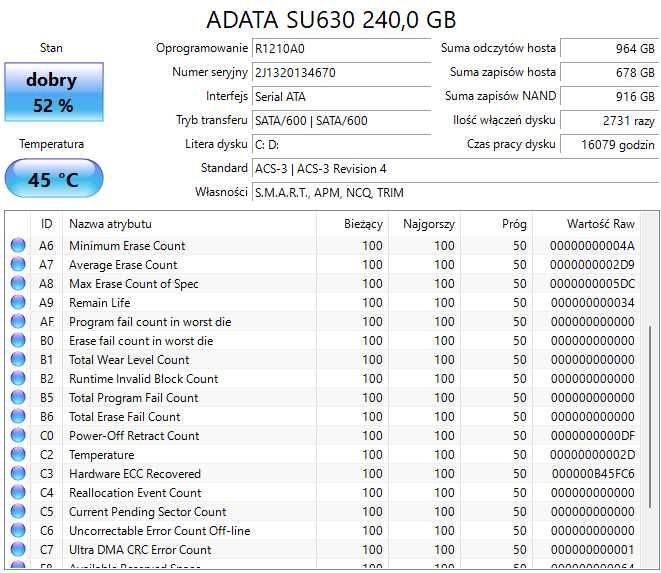Click the CRC error raw value 000000000001

[592, 550]
